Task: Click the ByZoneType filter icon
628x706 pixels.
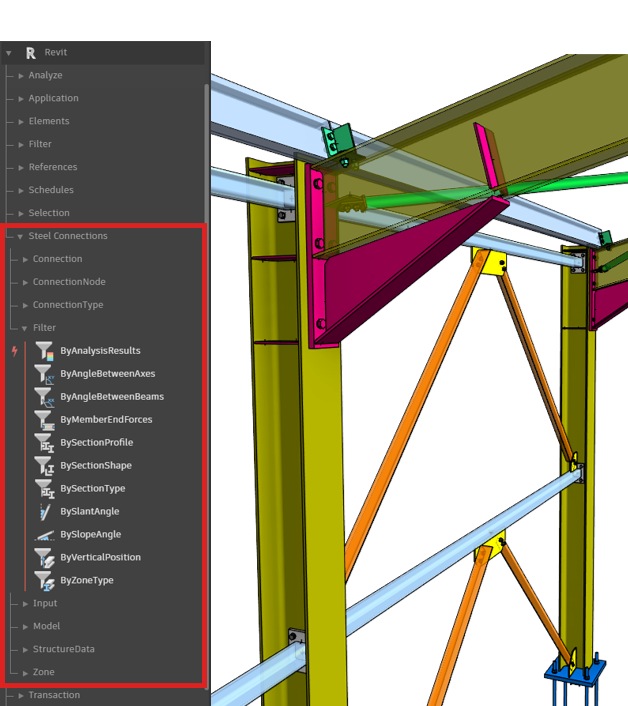Action: 45,580
